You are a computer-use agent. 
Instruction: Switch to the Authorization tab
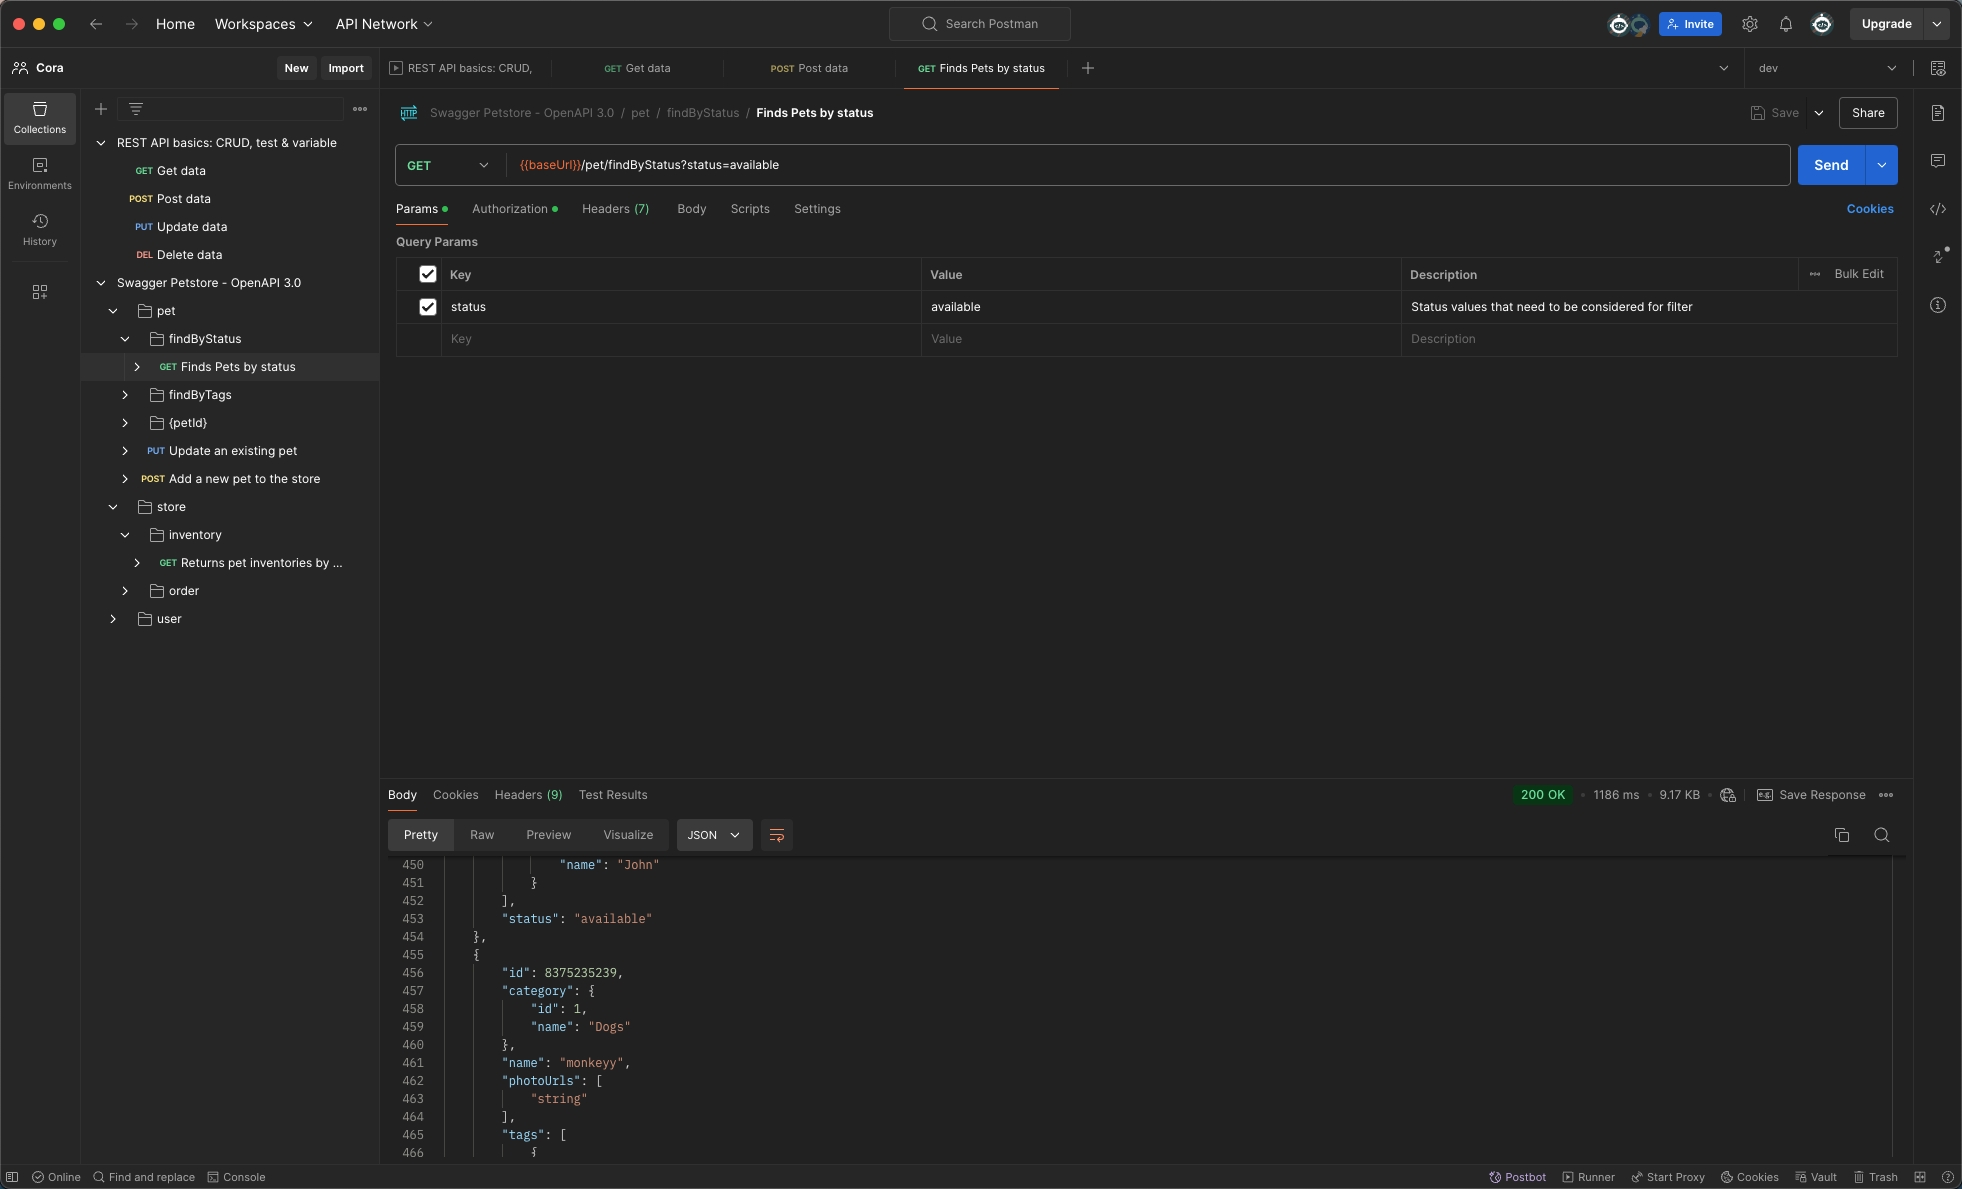tap(514, 209)
